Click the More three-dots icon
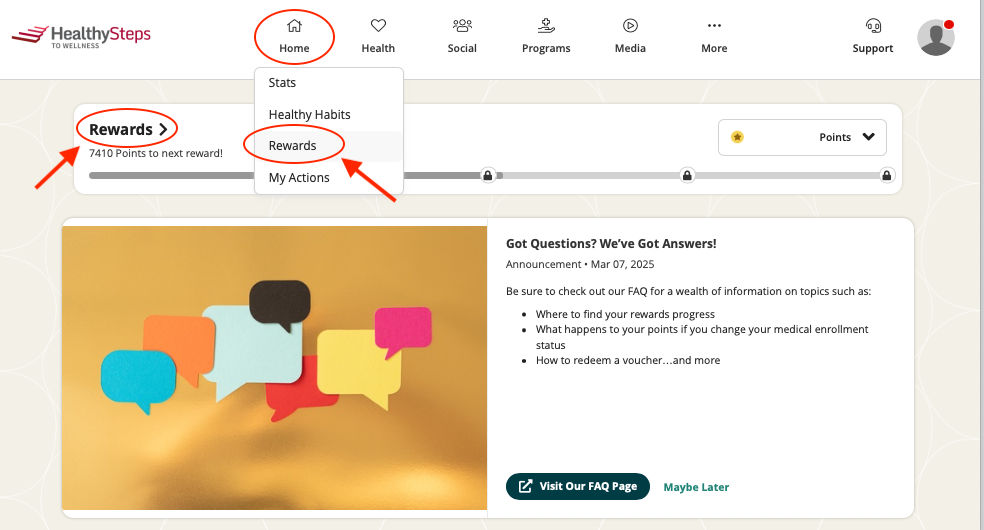Viewport: 984px width, 530px height. click(x=714, y=26)
